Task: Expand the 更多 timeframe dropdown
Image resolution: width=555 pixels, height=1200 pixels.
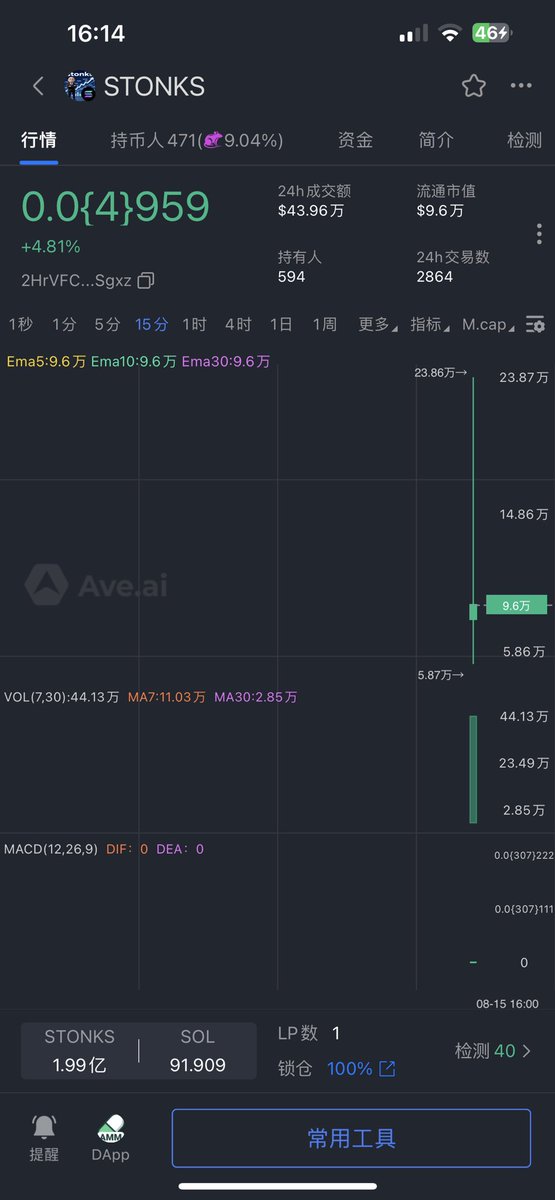Action: pyautogui.click(x=378, y=325)
